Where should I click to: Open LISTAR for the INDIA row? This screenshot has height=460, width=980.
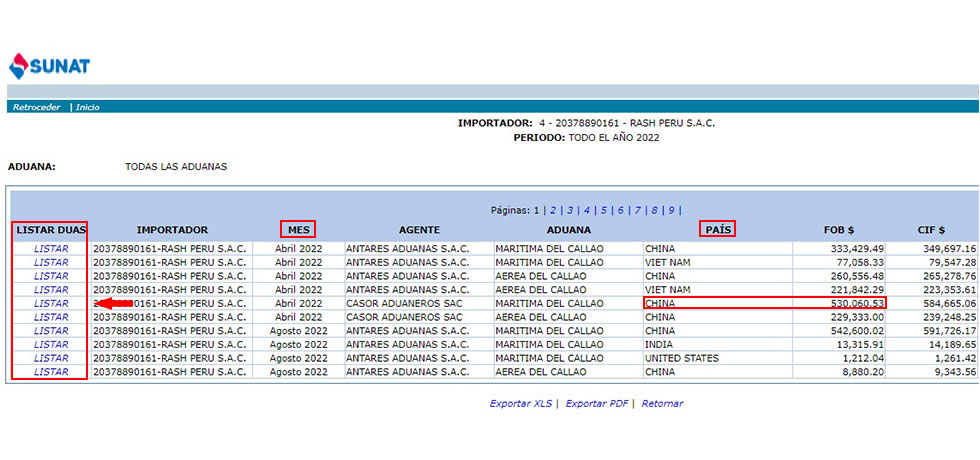pyautogui.click(x=51, y=344)
